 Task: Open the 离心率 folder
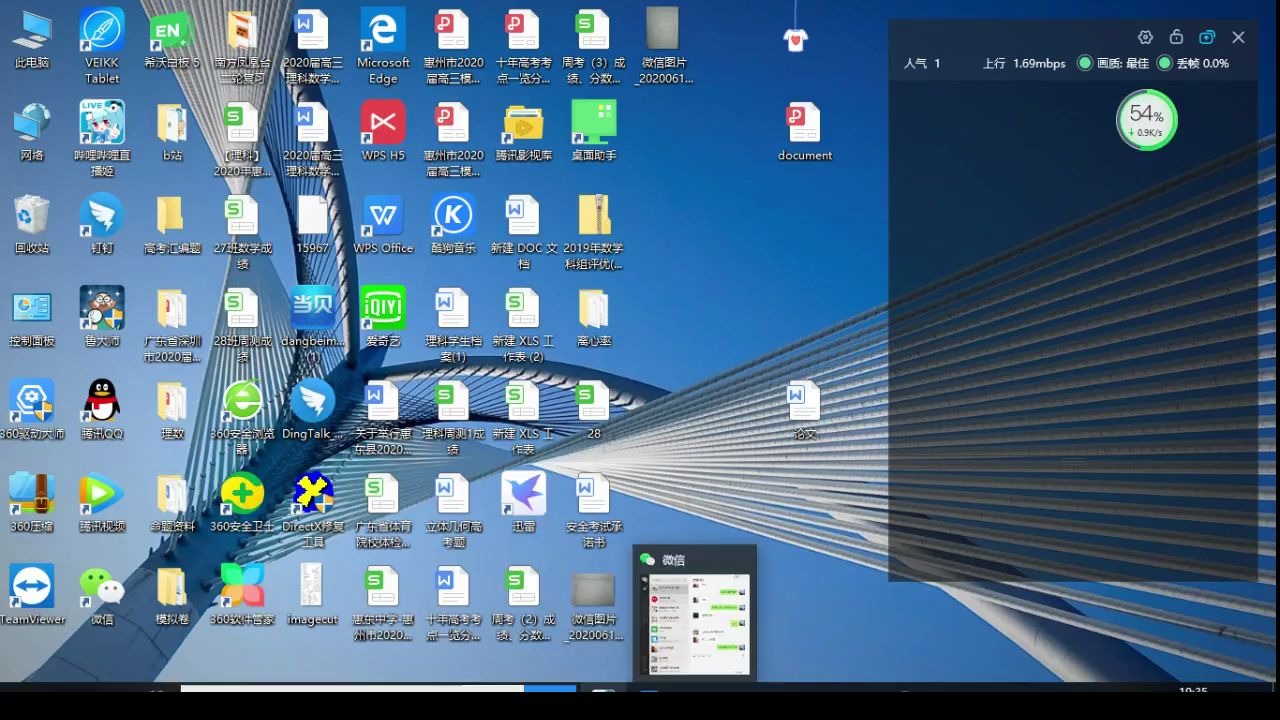pyautogui.click(x=594, y=317)
